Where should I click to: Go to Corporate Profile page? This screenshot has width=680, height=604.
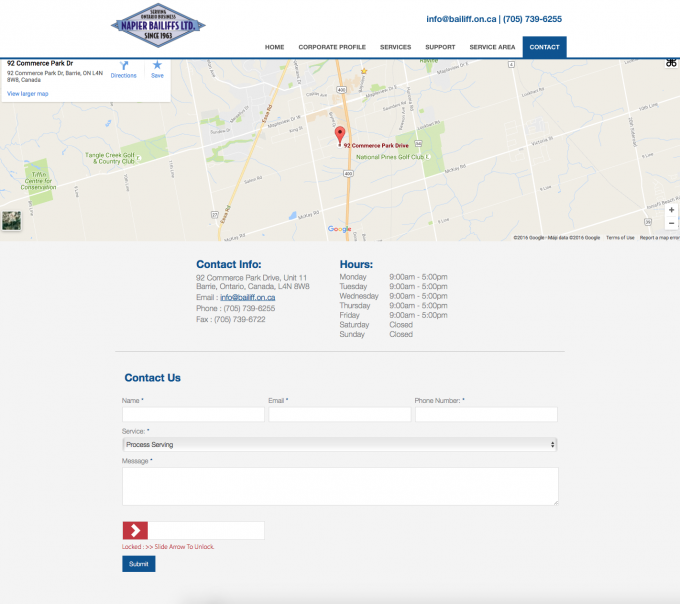click(332, 47)
